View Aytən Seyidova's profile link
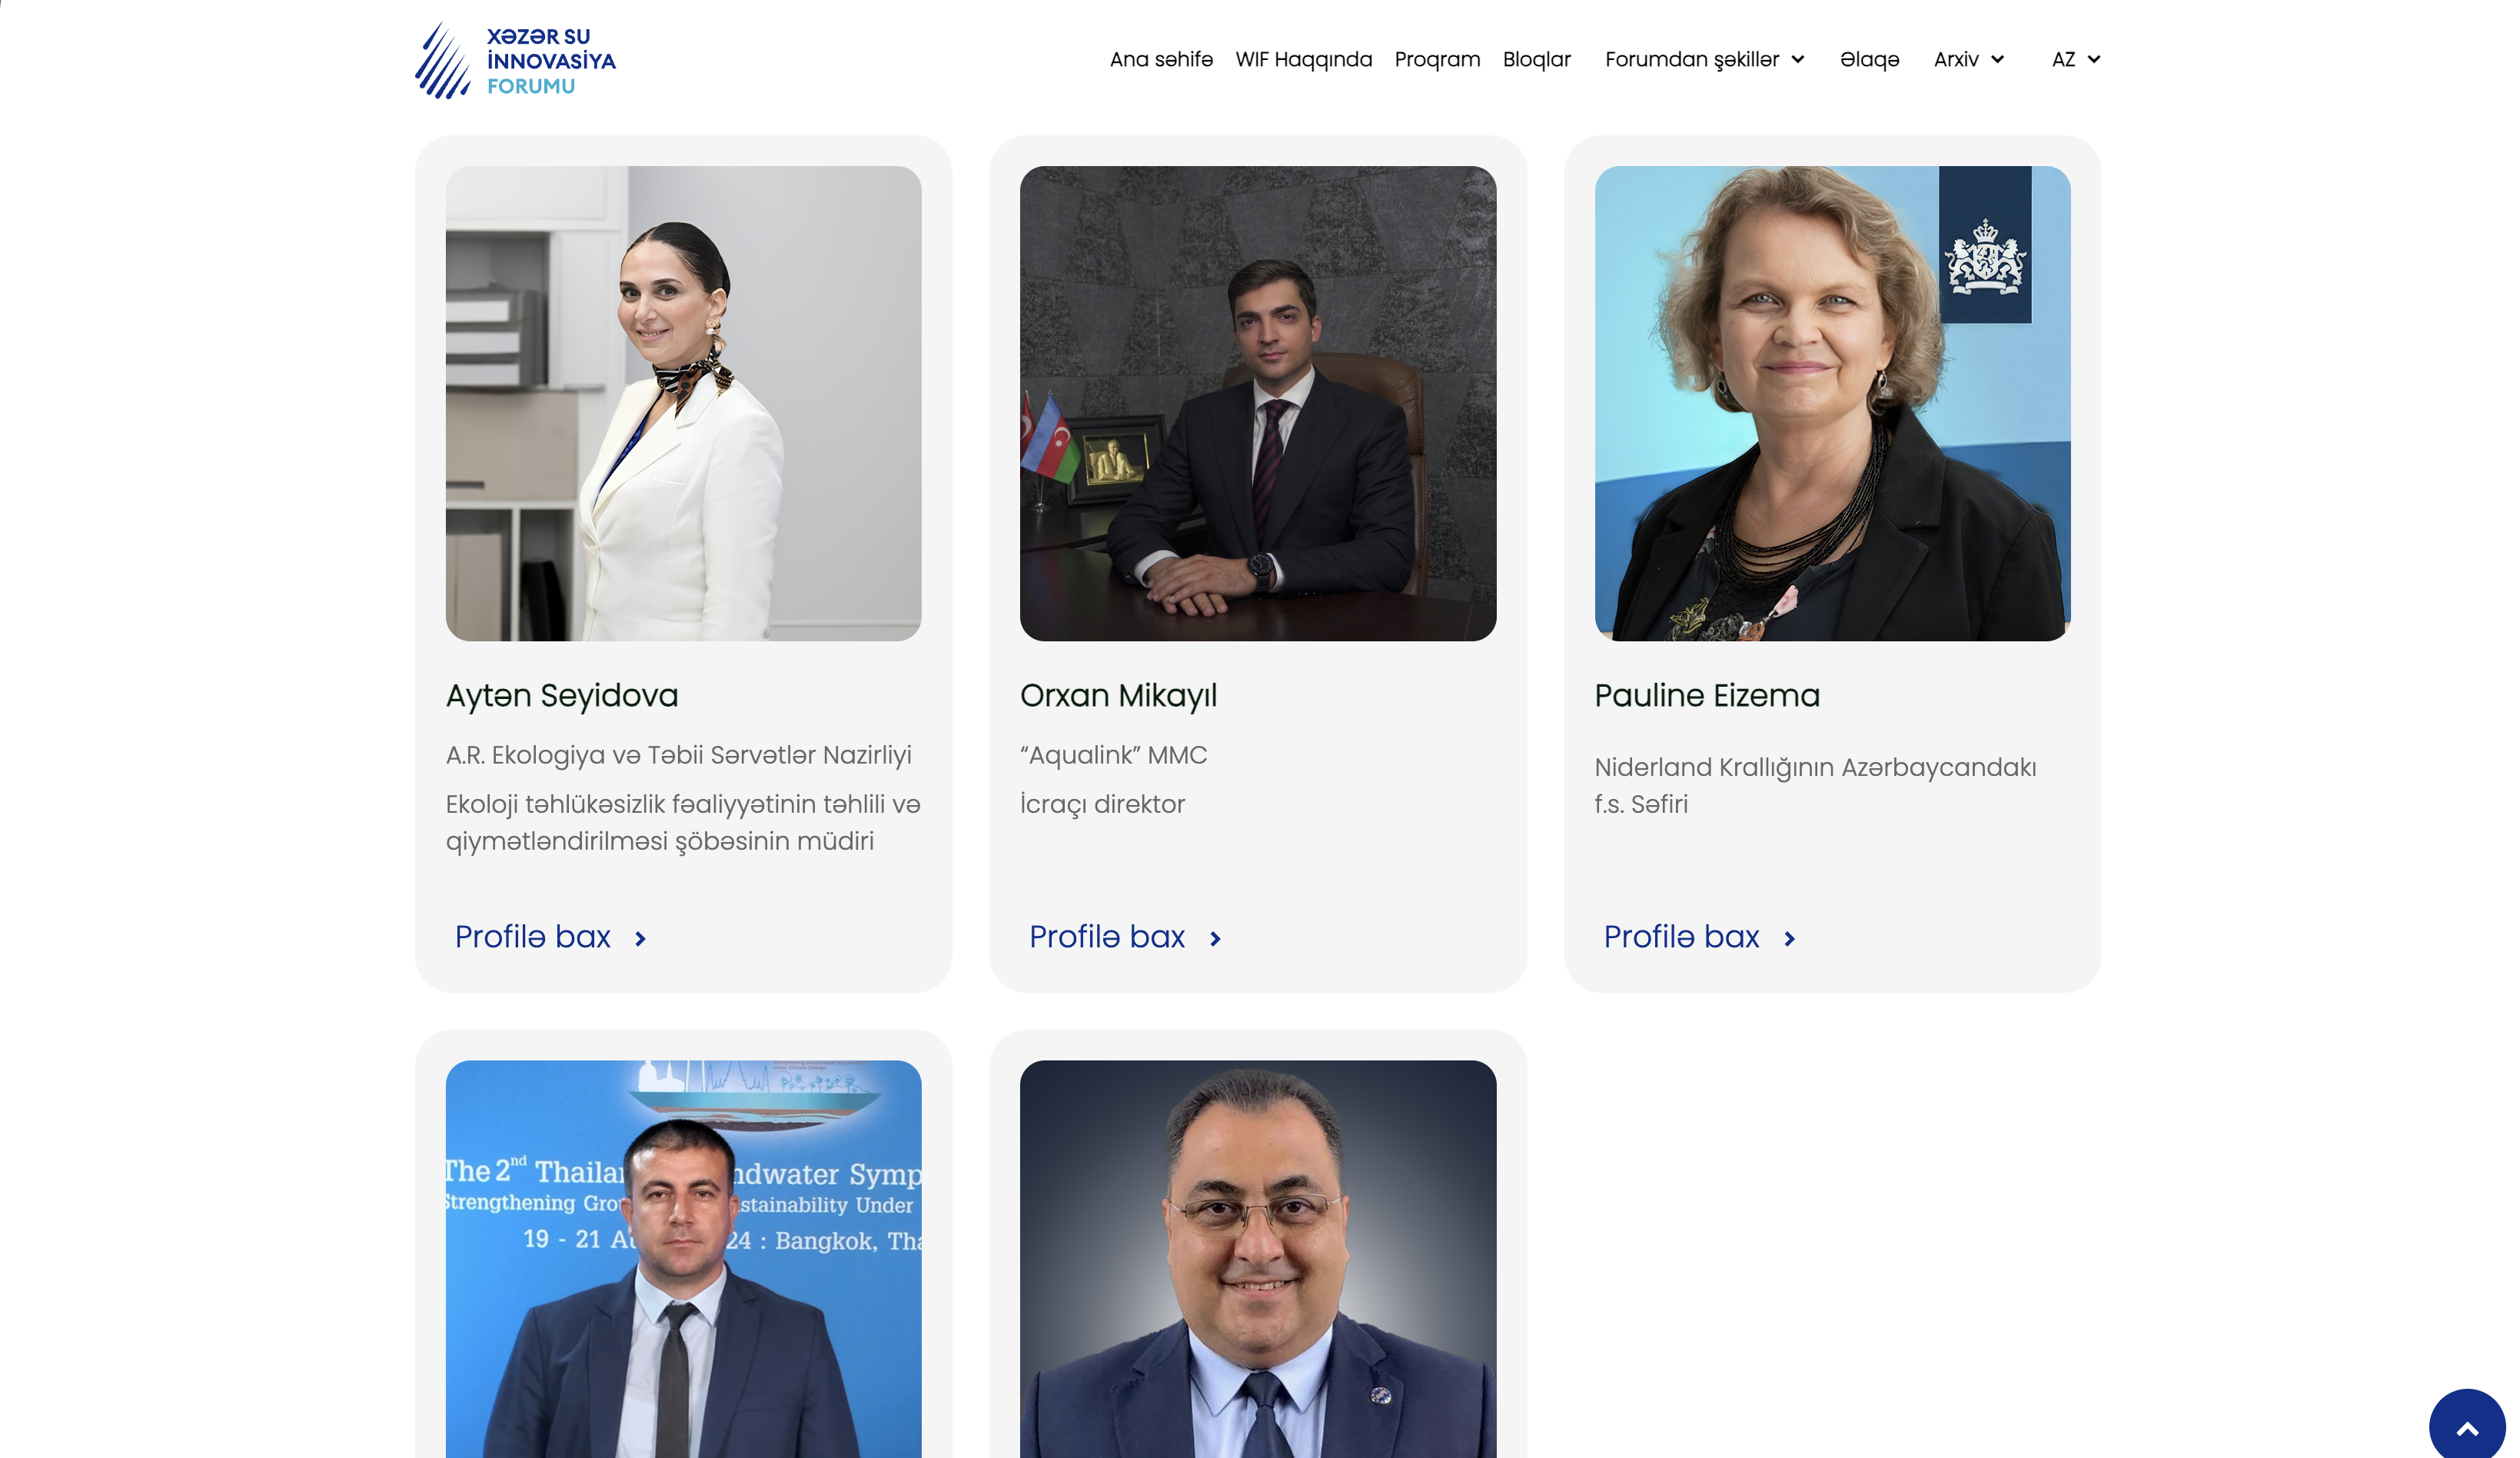The height and width of the screenshot is (1458, 2520). click(532, 937)
